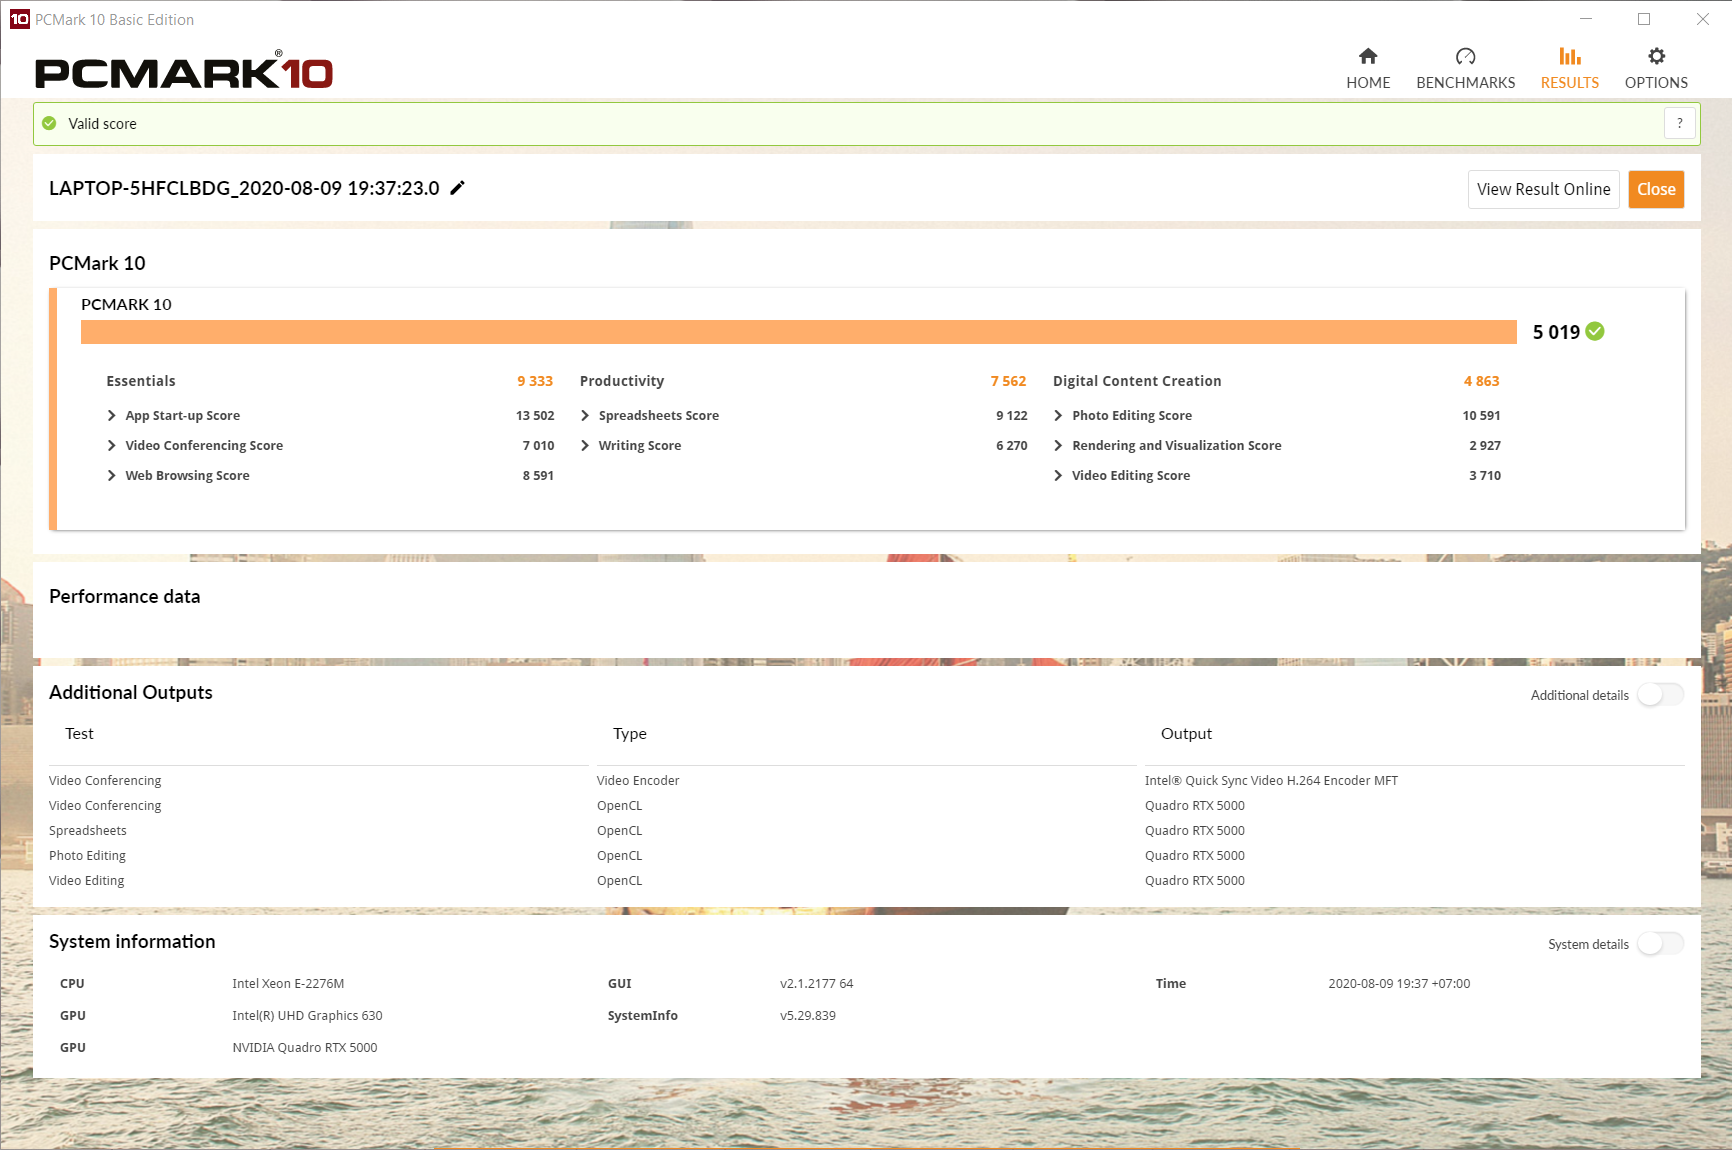Click the Spreadsheets score value 9 122
1732x1150 pixels.
coord(1011,415)
